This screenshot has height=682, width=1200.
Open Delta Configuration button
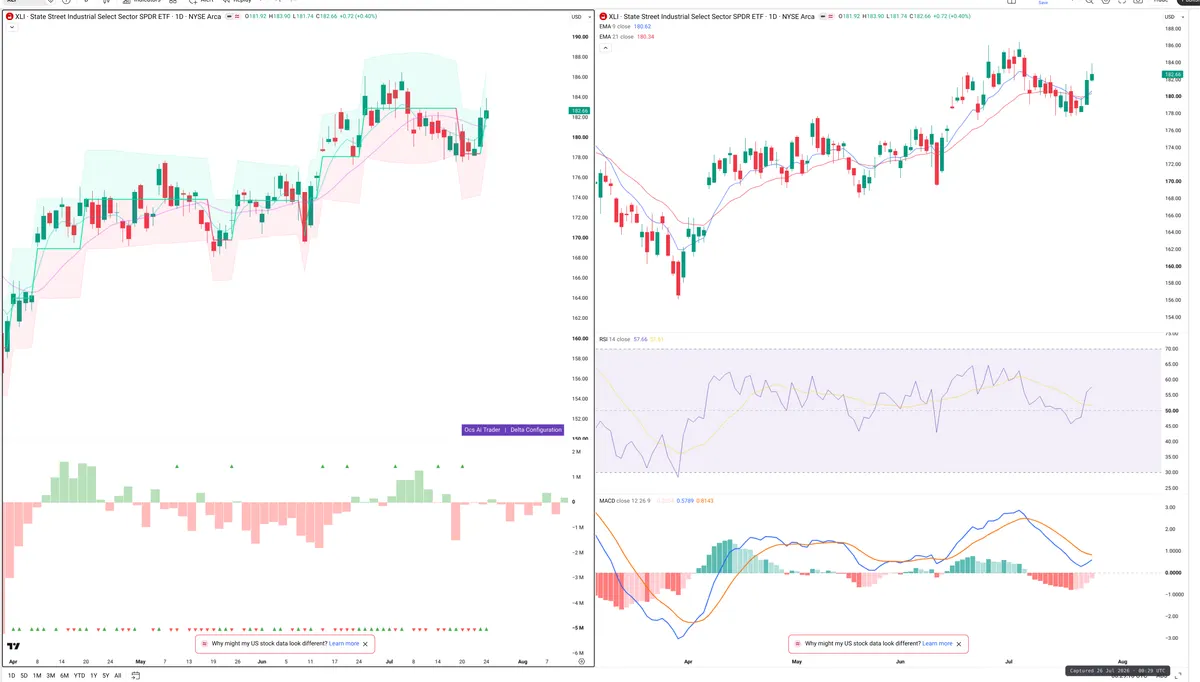click(536, 430)
